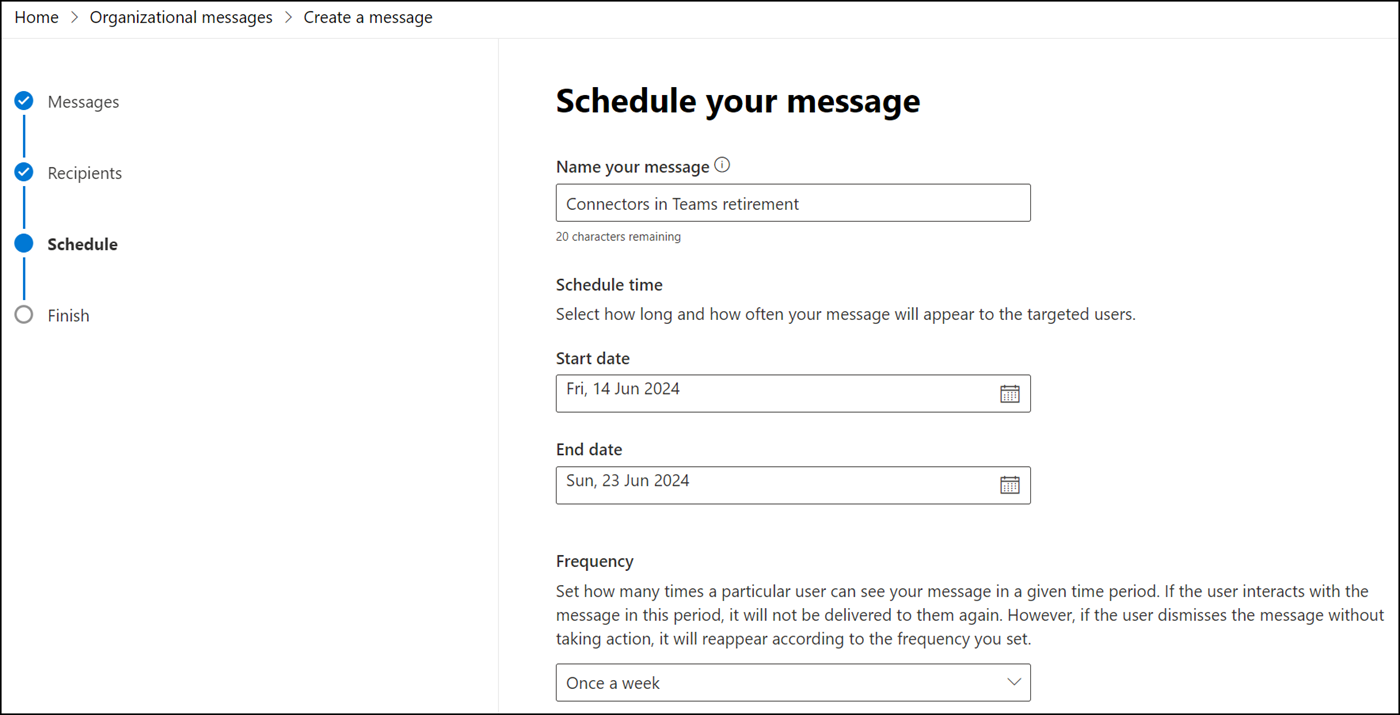Click the Start date field 'Fri, 14 Jun 2024'
The height and width of the screenshot is (715, 1400).
coord(793,394)
